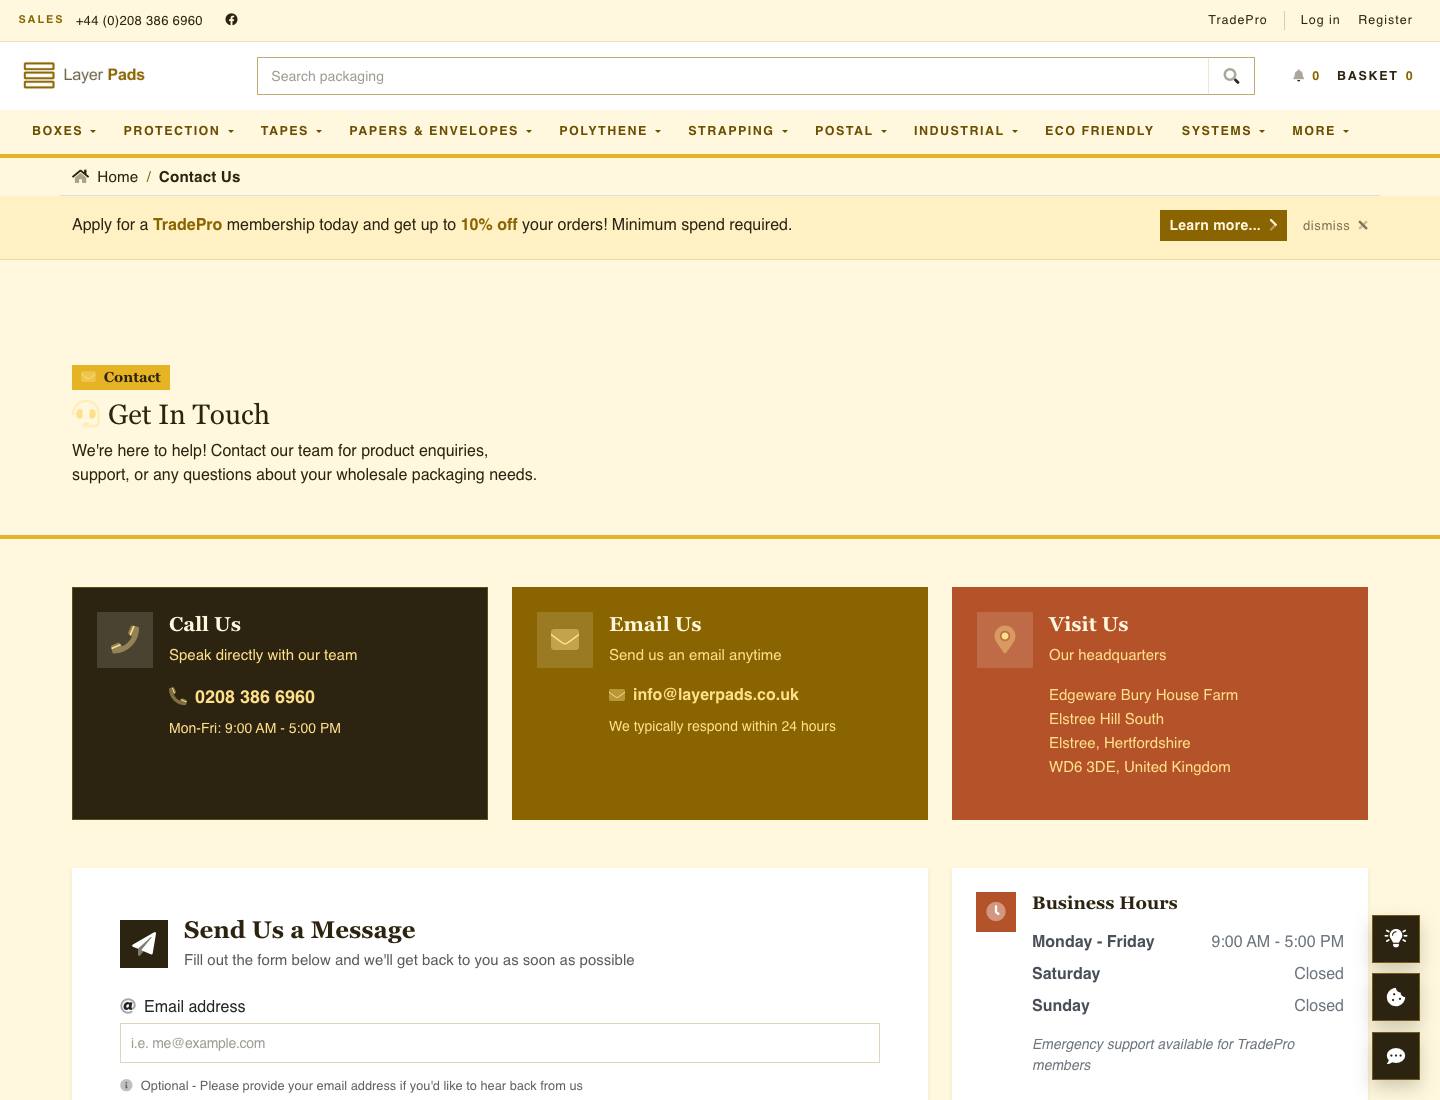Expand the Strapping menu
Viewport: 1440px width, 1100px height.
click(x=738, y=131)
